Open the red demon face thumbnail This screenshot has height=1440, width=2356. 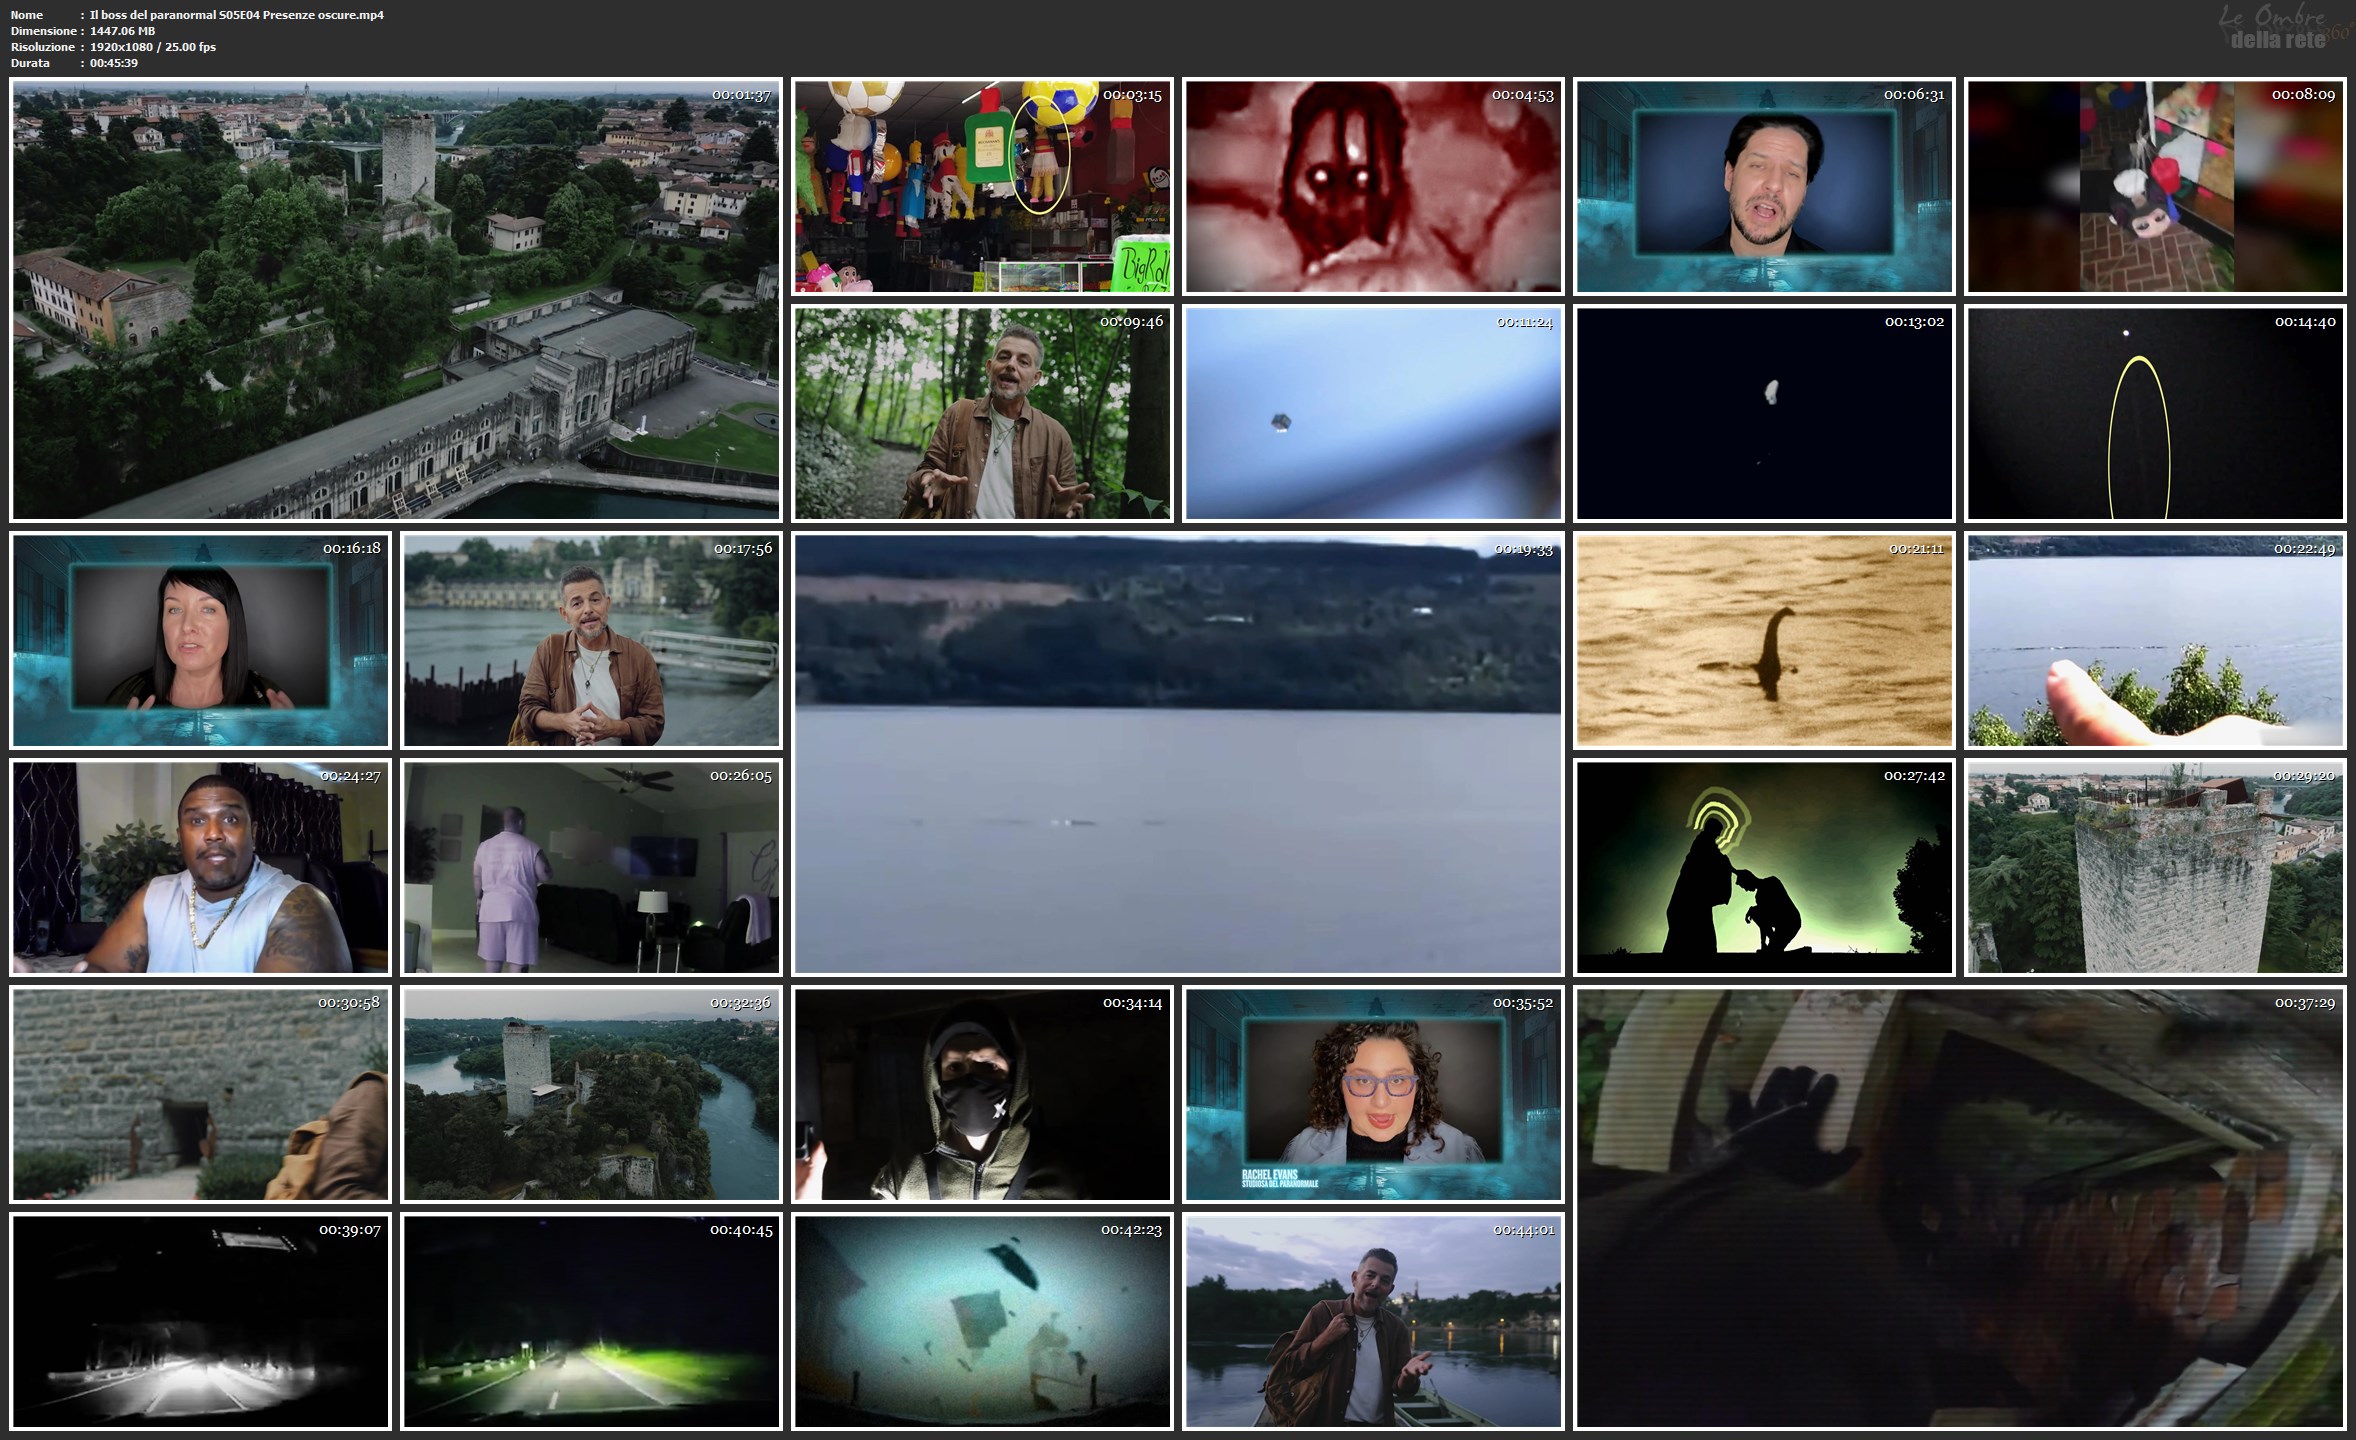pyautogui.click(x=1372, y=187)
